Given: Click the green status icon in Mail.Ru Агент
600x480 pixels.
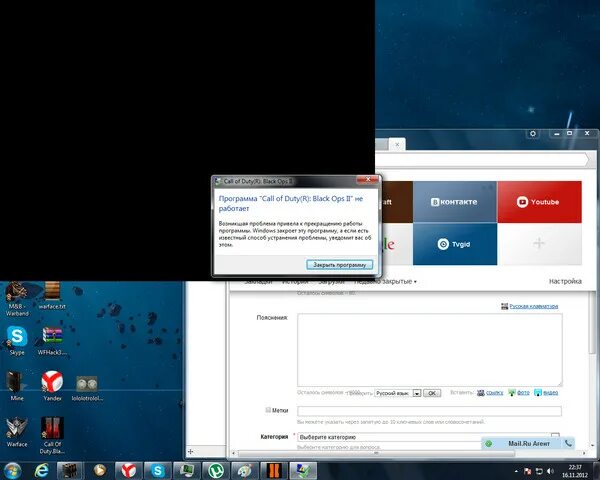Looking at the screenshot, I should tap(488, 444).
